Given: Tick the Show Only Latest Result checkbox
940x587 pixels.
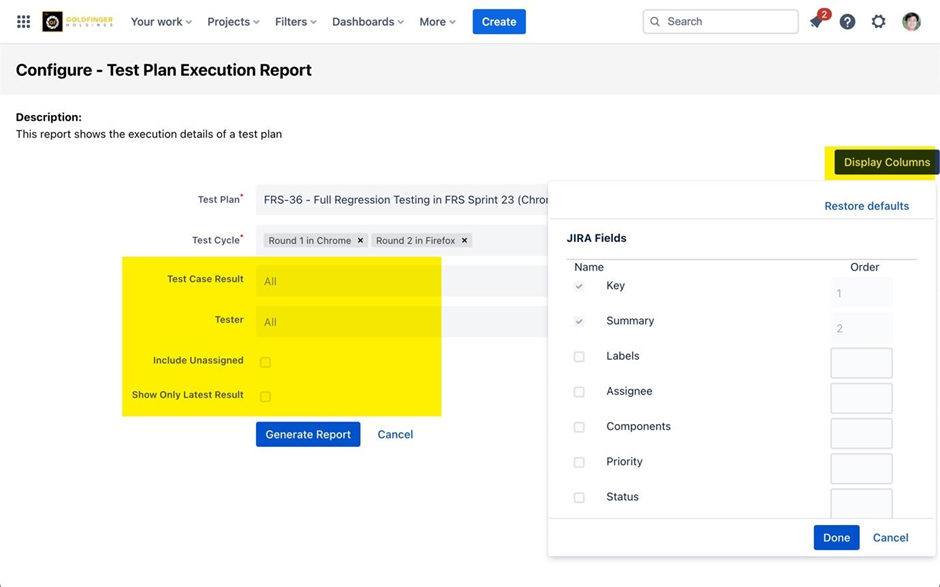Looking at the screenshot, I should pos(265,397).
